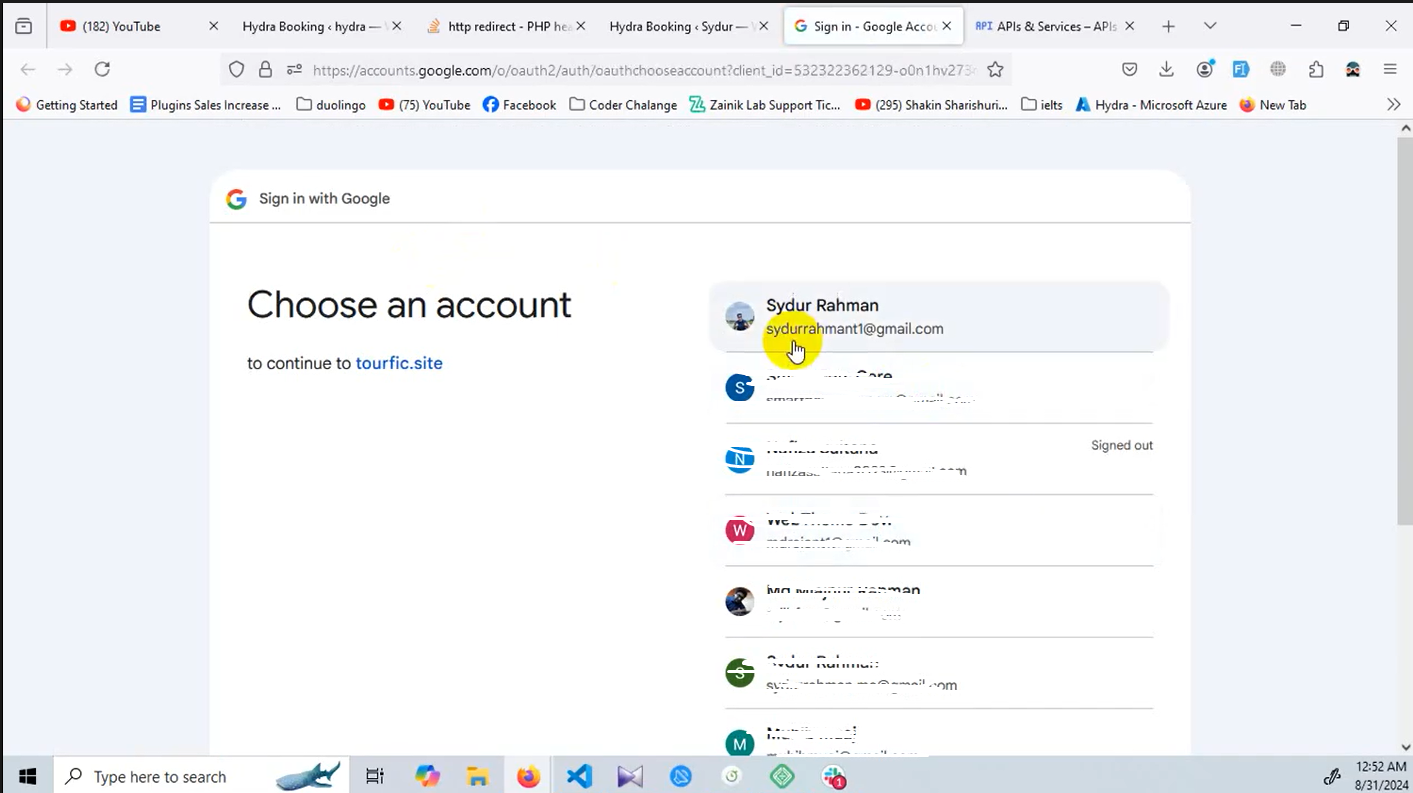Open Zainik Lab Support Tic... bookmark
This screenshot has width=1413, height=793.
[765, 105]
